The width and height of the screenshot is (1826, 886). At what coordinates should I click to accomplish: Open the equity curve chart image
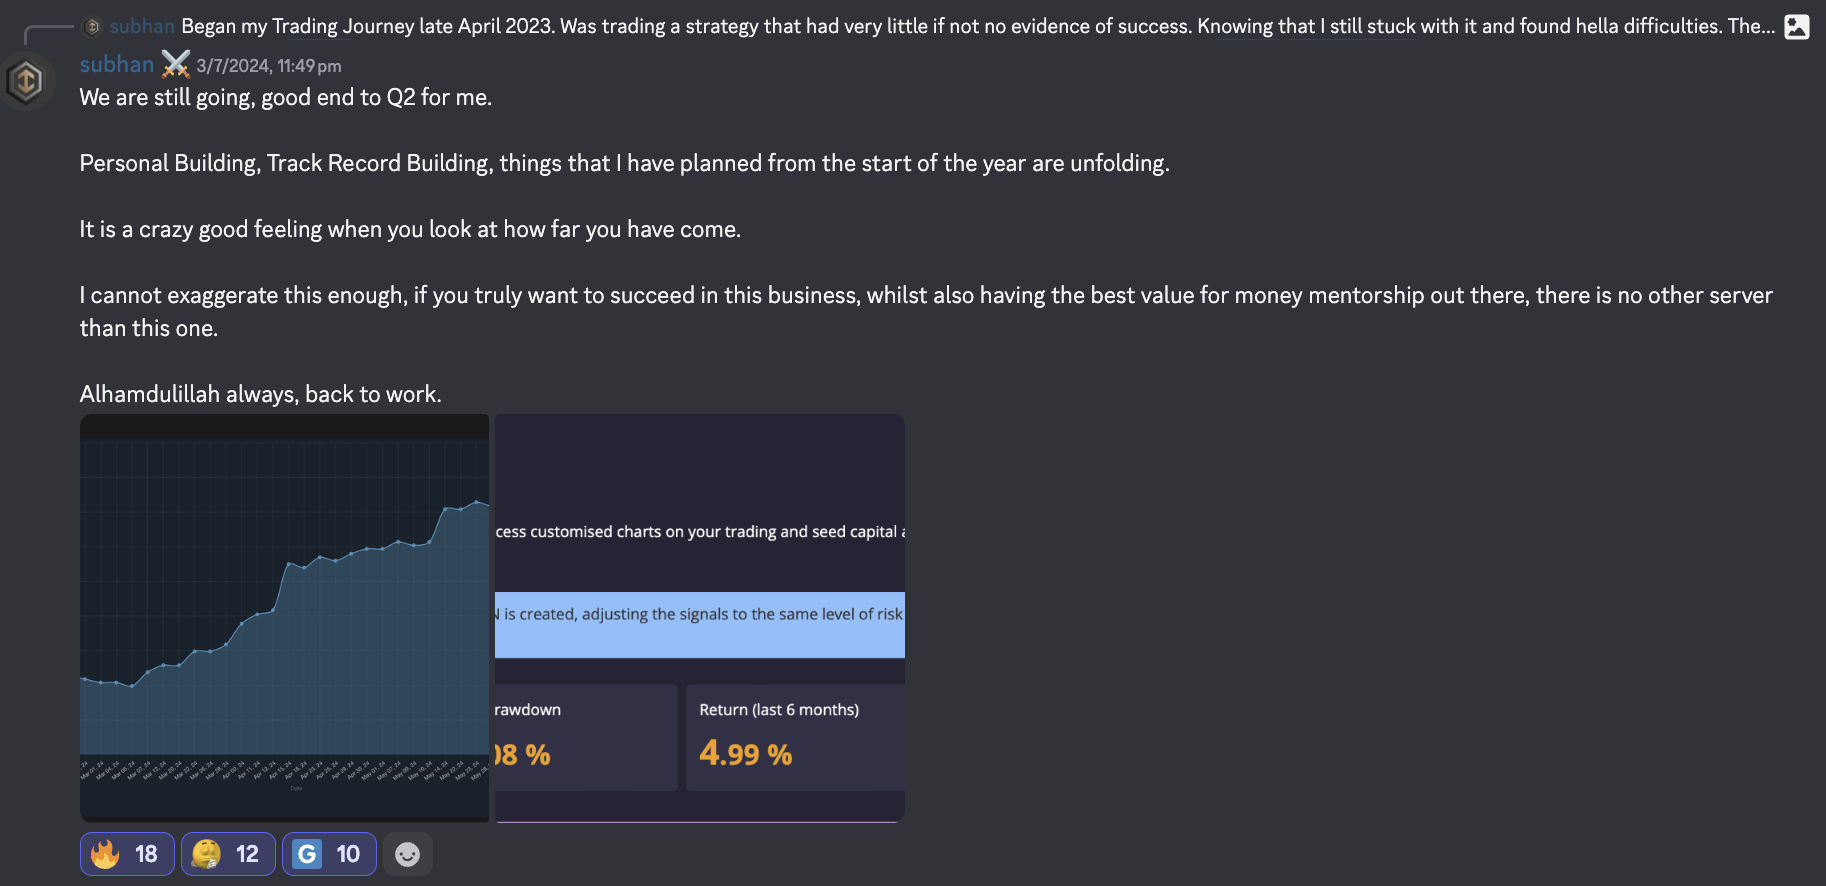(285, 618)
